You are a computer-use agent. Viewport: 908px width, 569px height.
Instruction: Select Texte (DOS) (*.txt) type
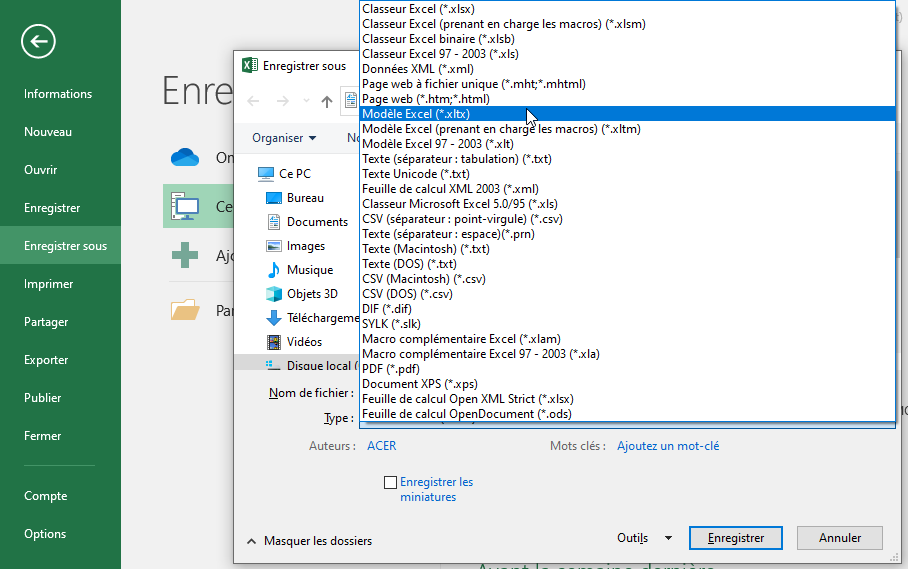point(627,264)
